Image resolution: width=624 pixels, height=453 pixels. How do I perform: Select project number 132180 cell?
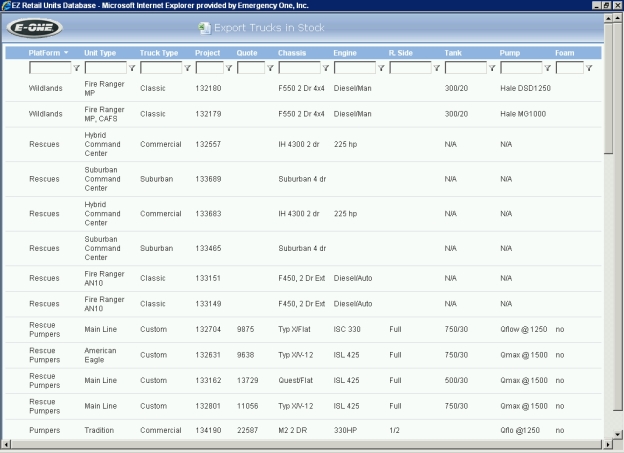tap(208, 88)
